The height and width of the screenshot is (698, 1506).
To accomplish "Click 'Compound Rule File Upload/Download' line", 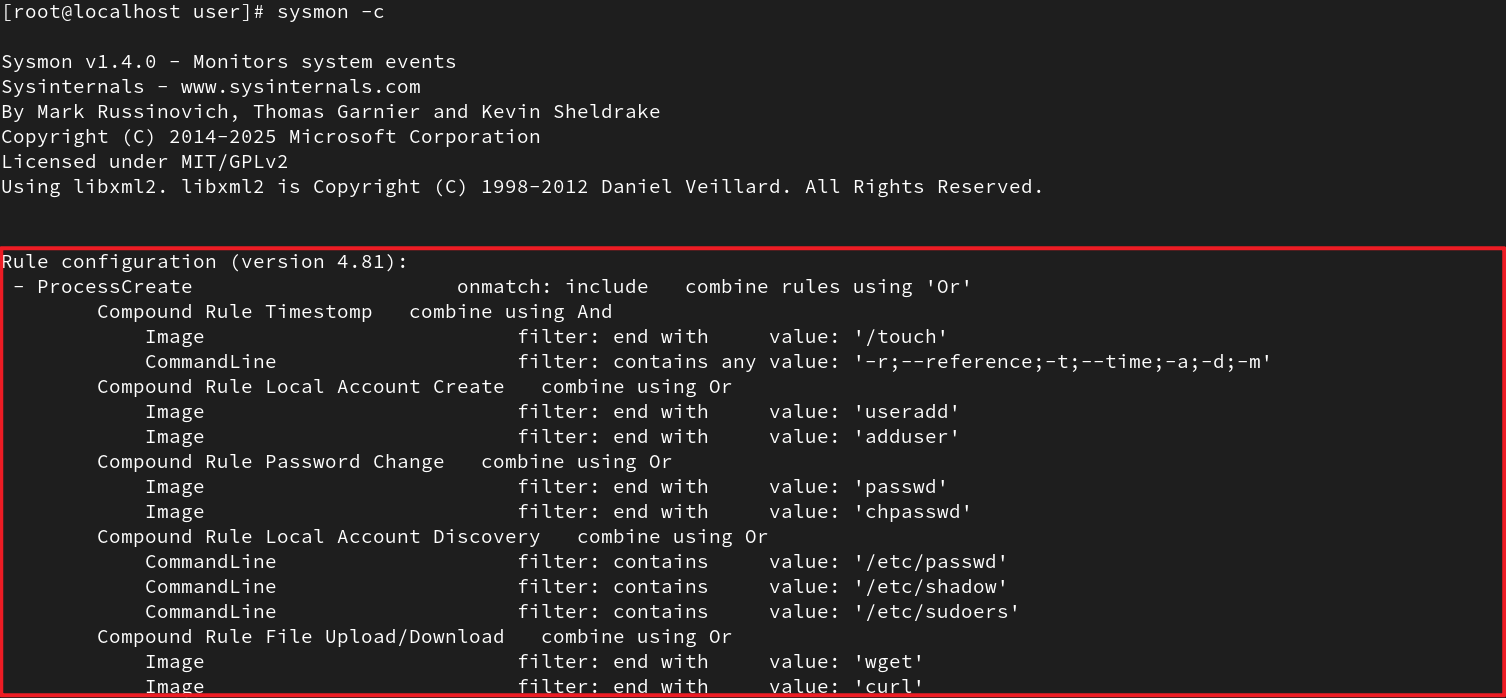I will tap(415, 637).
